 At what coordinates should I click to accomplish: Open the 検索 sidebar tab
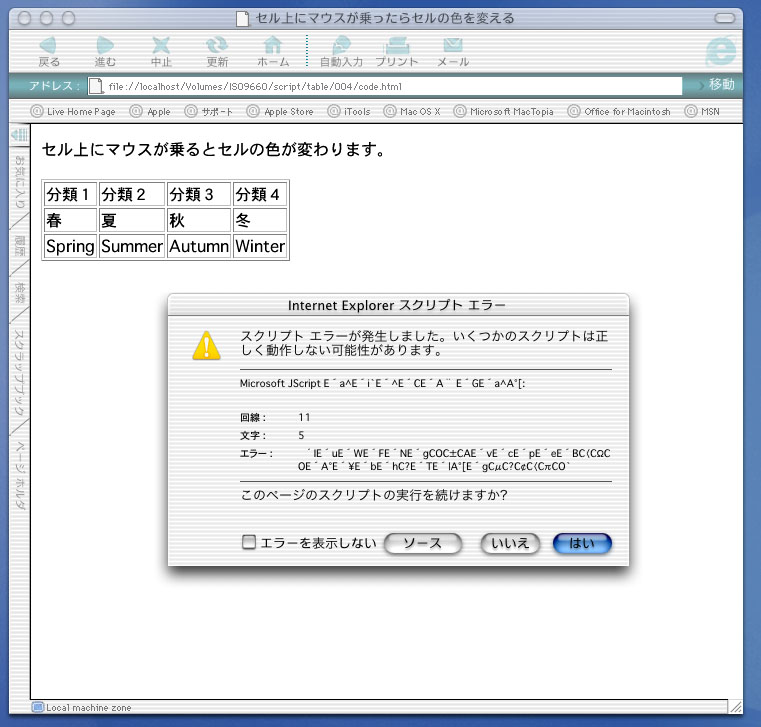coord(19,293)
